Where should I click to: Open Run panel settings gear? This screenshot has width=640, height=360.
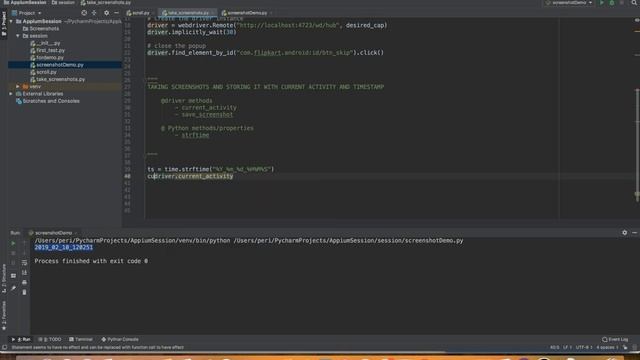624,233
